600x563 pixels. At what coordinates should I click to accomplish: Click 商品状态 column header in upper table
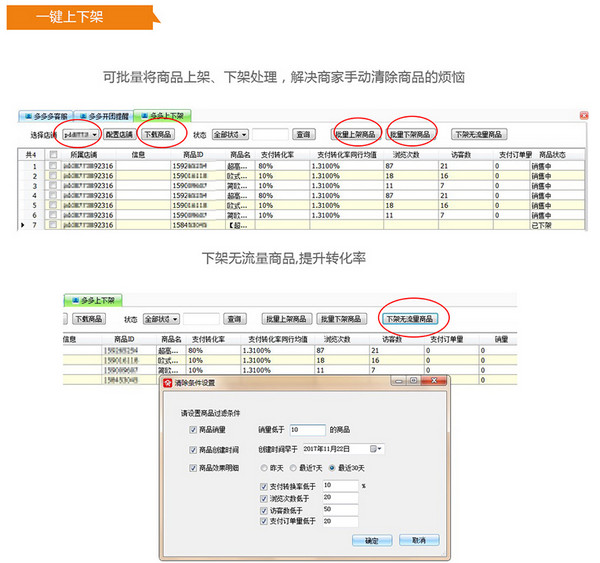tap(552, 155)
